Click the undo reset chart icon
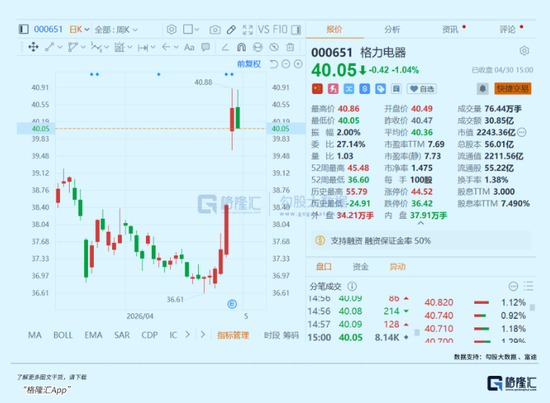The height and width of the screenshot is (403, 550). [274, 64]
